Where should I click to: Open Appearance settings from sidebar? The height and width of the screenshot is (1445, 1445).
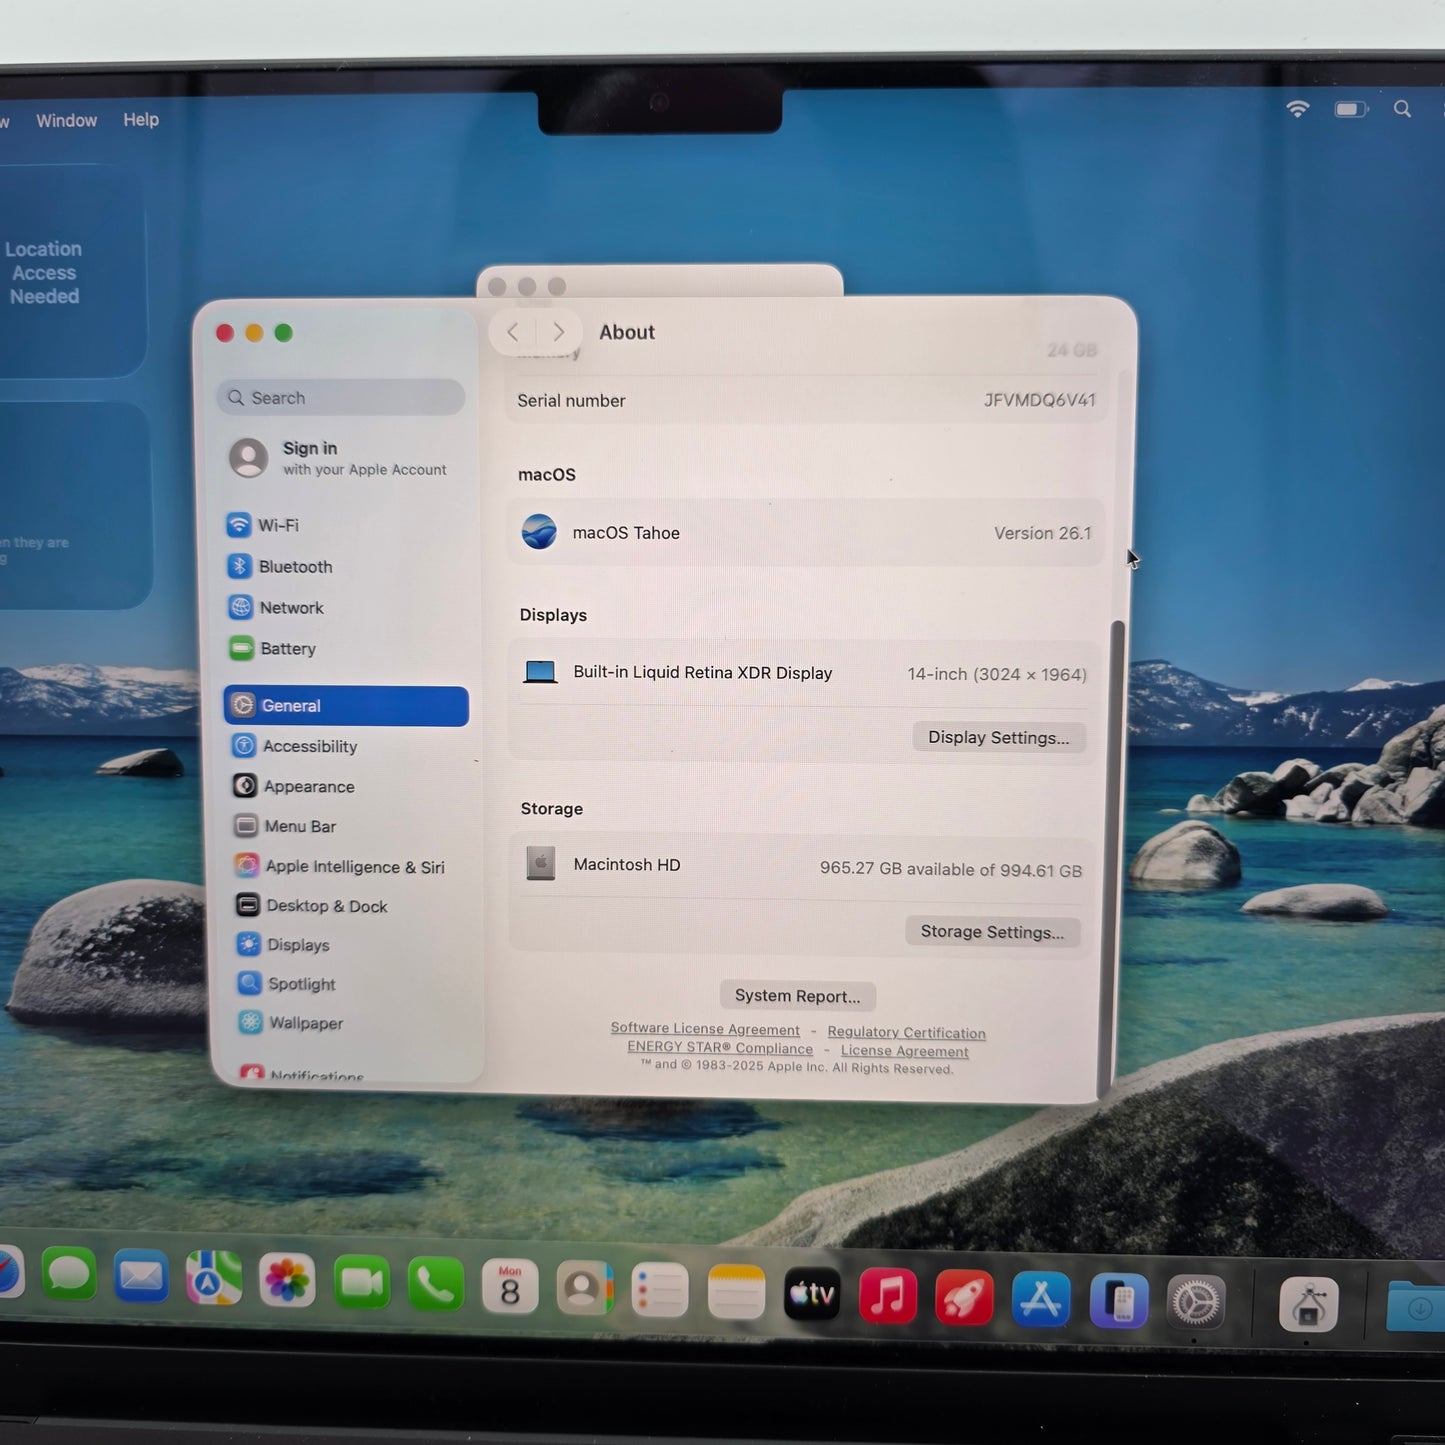pyautogui.click(x=308, y=786)
